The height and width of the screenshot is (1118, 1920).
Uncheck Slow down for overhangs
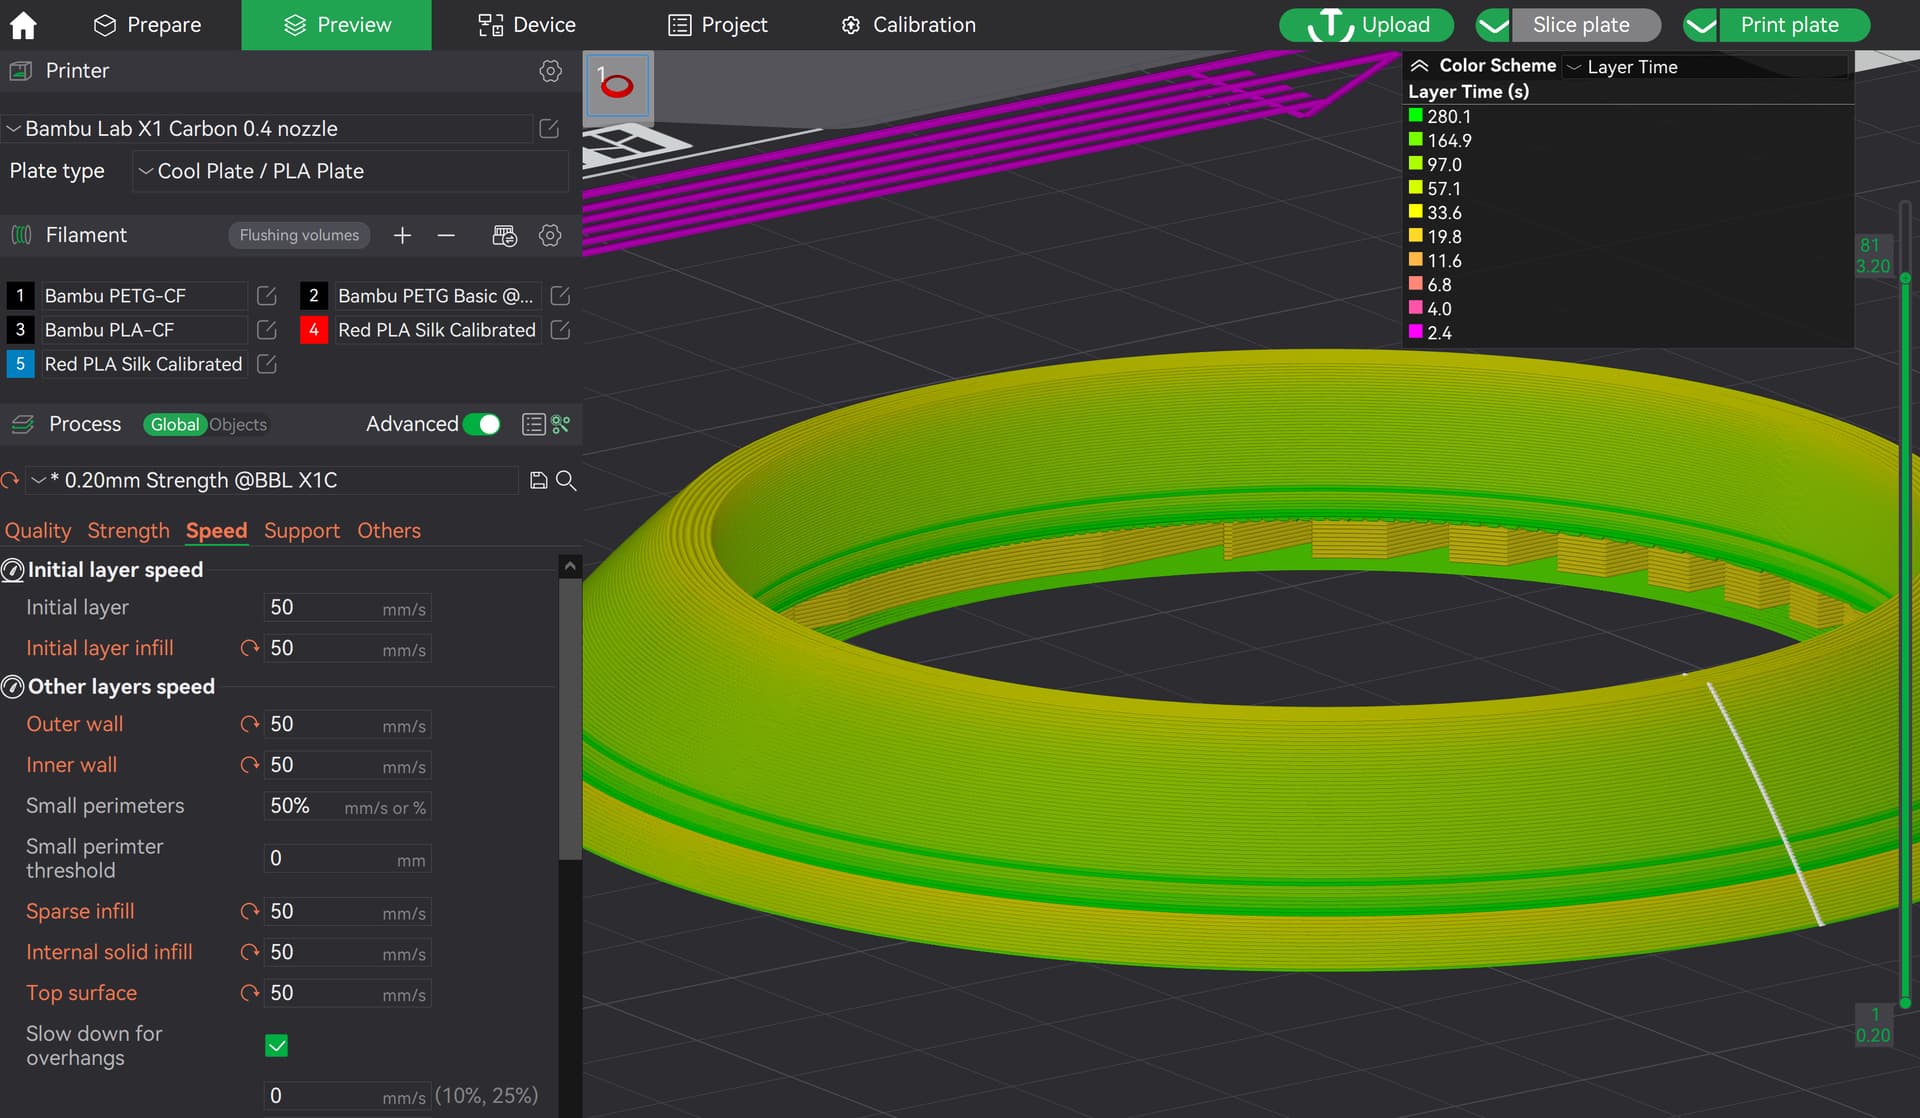[277, 1046]
